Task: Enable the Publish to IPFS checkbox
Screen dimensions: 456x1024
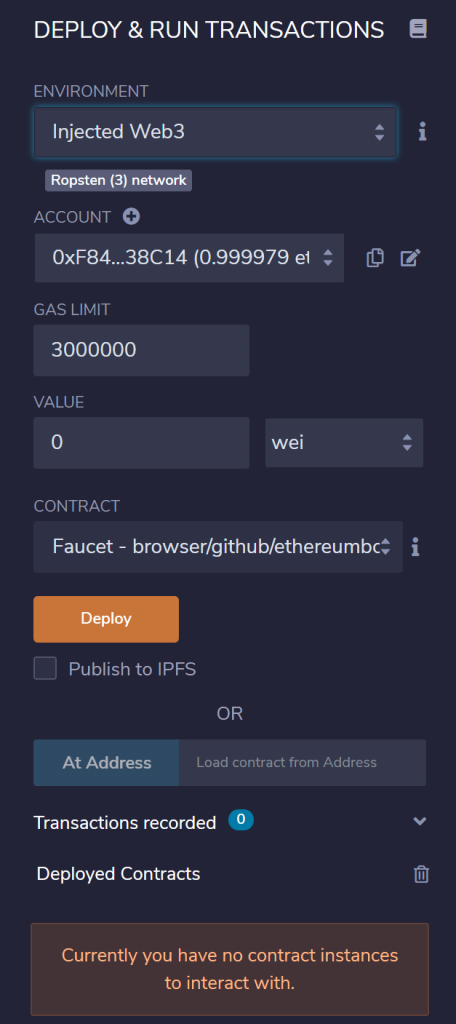Action: pyautogui.click(x=45, y=669)
